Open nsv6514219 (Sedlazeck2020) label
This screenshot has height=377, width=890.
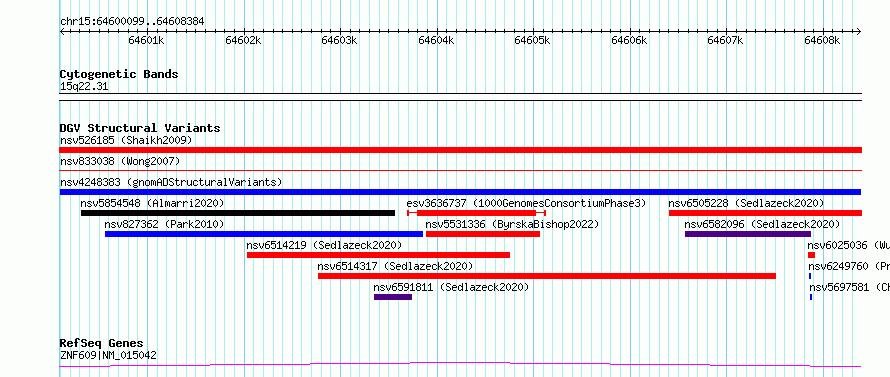tap(324, 245)
